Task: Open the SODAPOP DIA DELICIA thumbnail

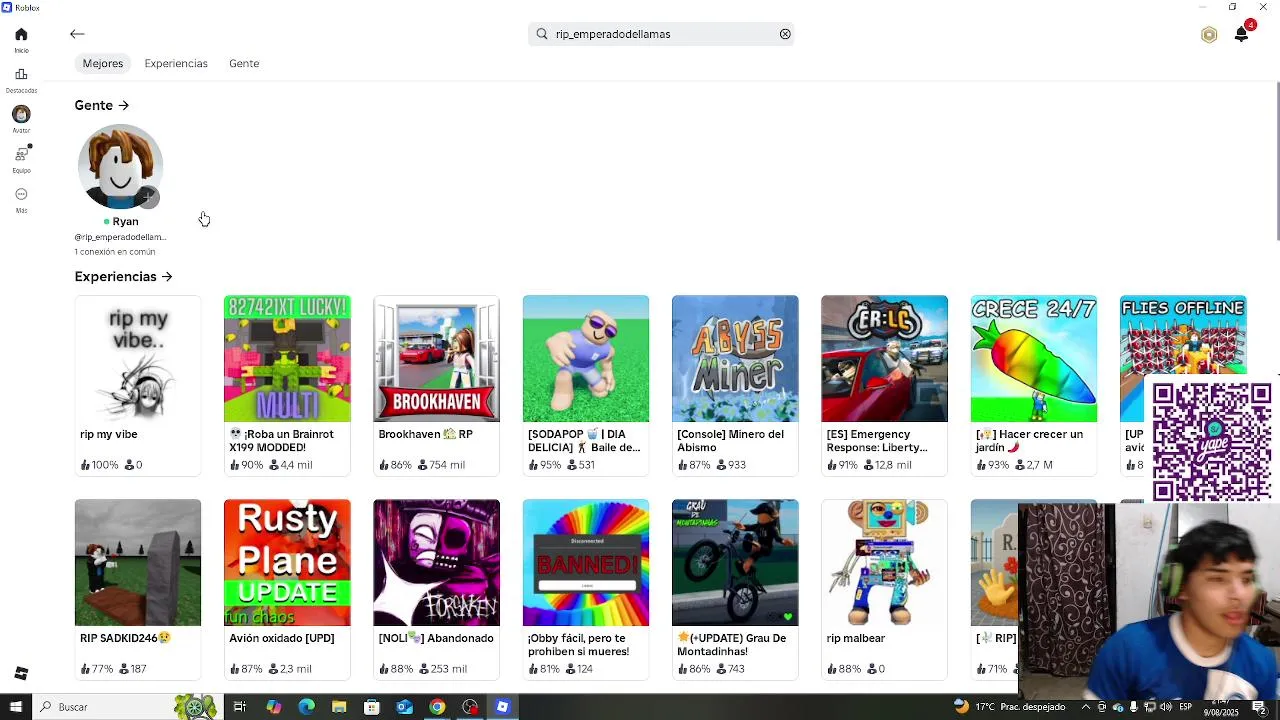Action: click(586, 358)
